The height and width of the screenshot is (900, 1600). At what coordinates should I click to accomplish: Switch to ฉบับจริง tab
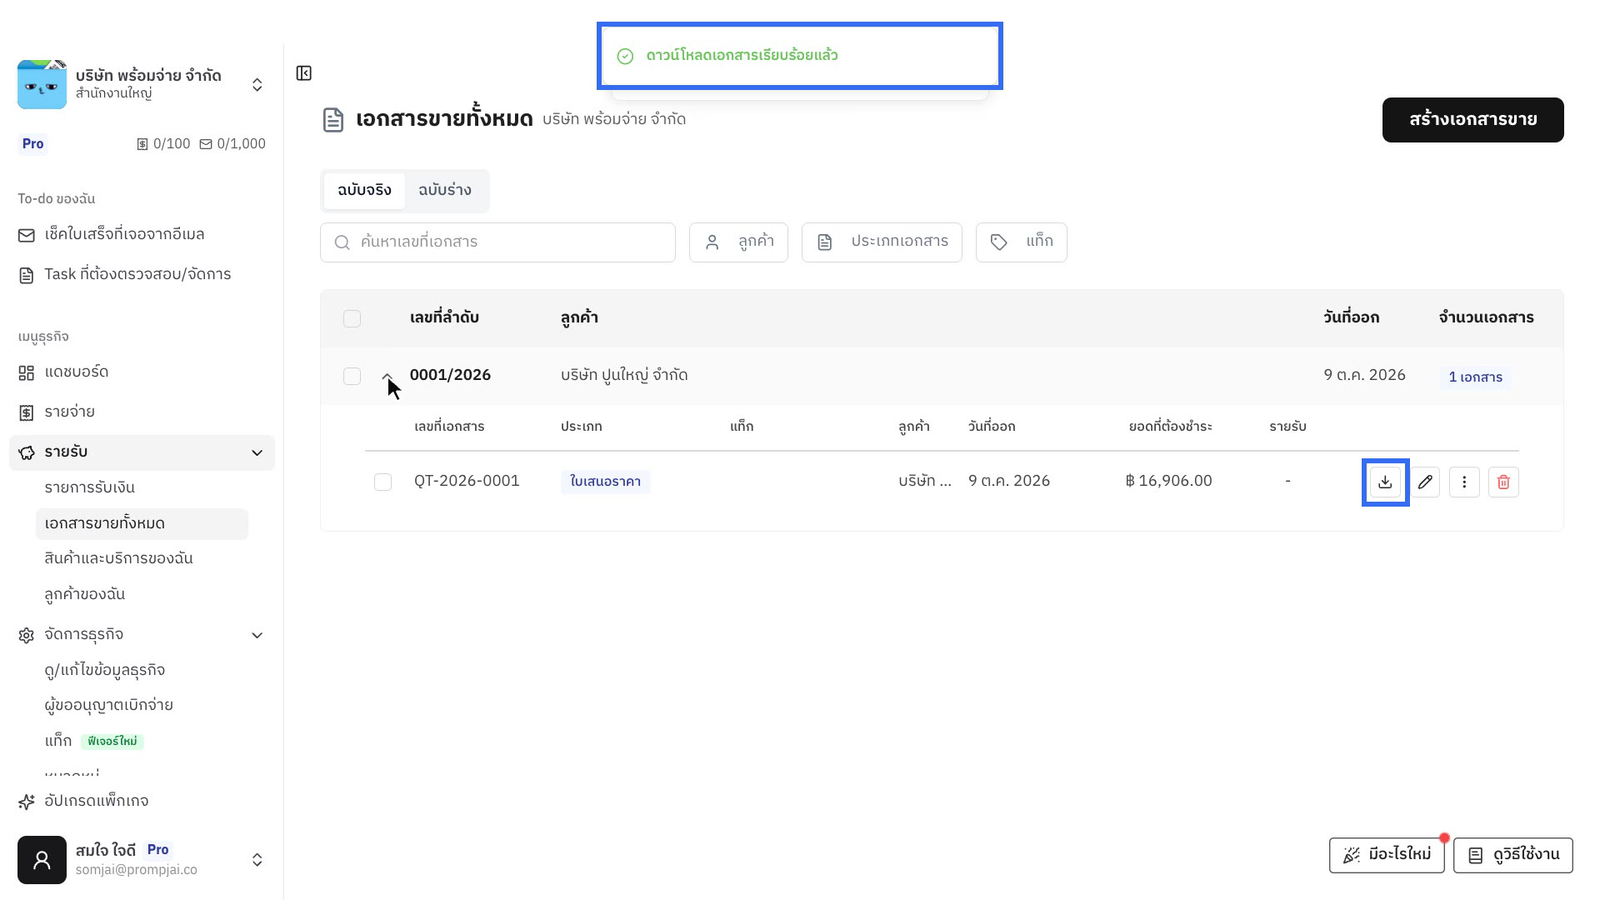pos(364,190)
